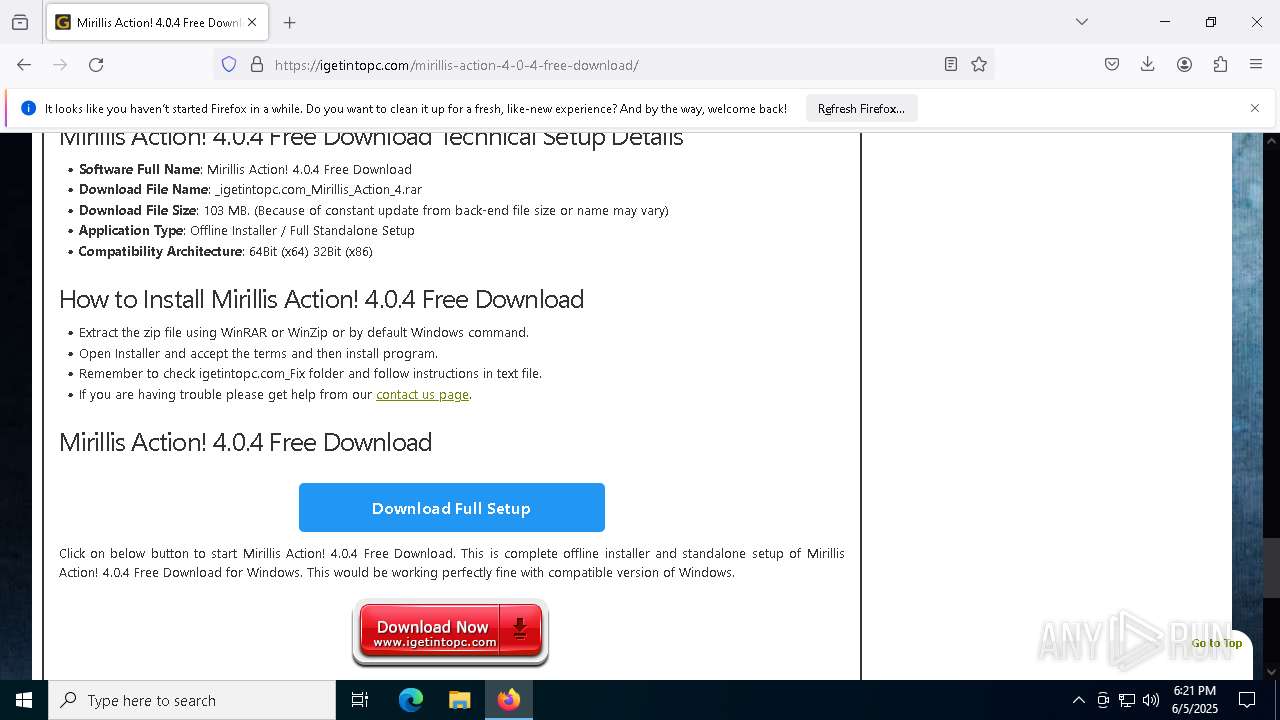Image resolution: width=1280 pixels, height=720 pixels.
Task: Open the Firefox application hamburger menu
Action: [1256, 64]
